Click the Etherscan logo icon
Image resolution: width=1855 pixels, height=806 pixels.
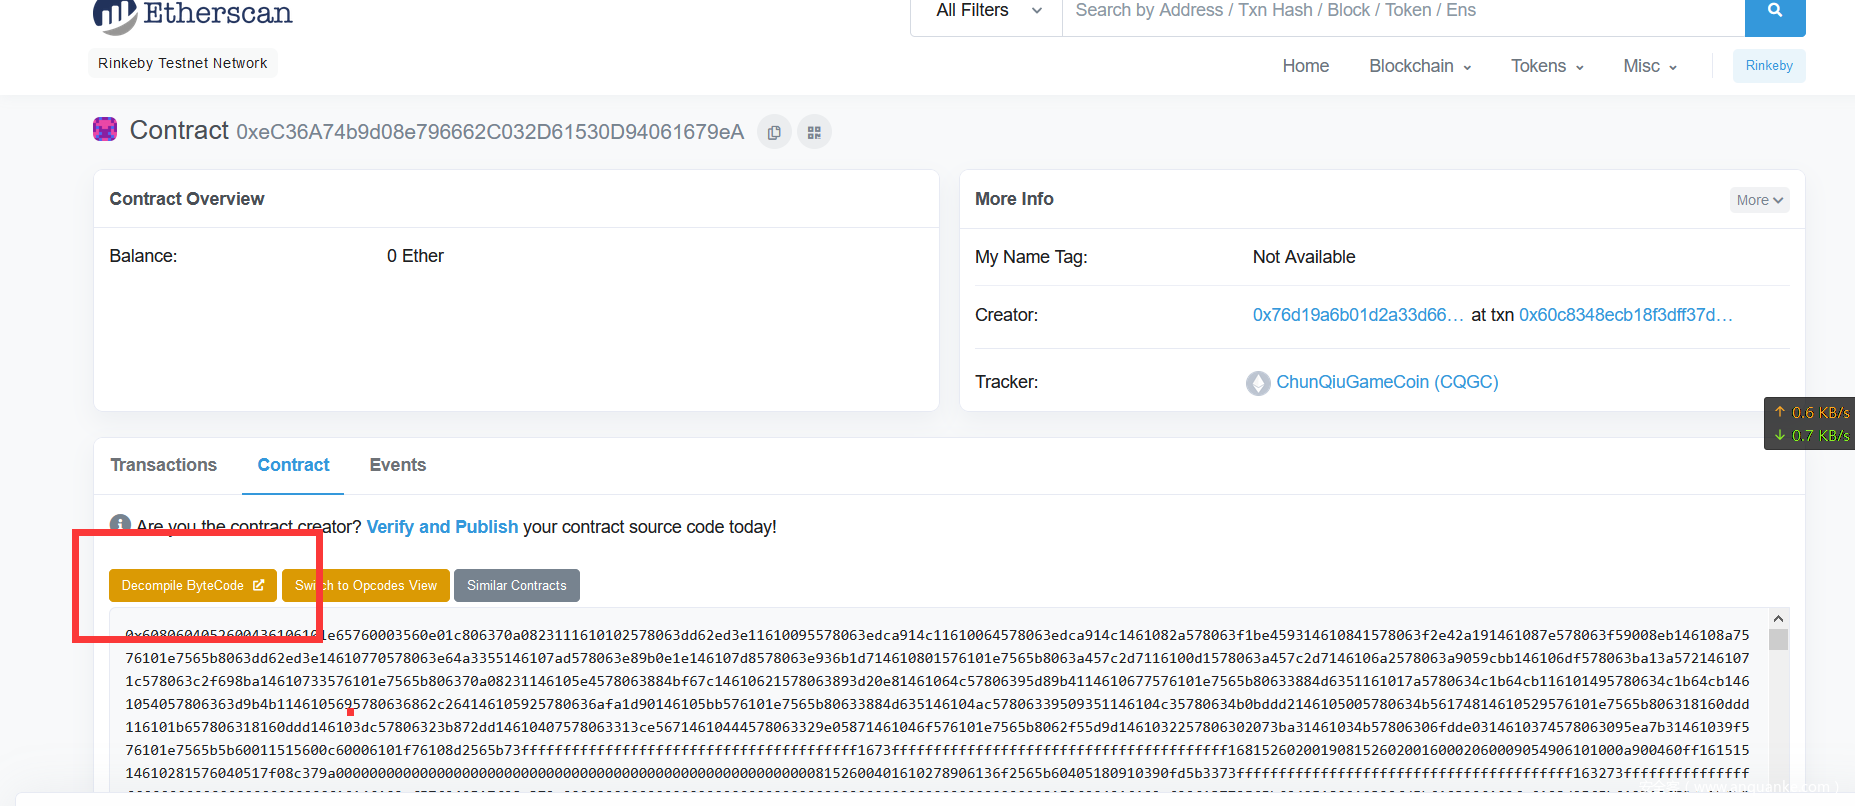click(x=114, y=14)
